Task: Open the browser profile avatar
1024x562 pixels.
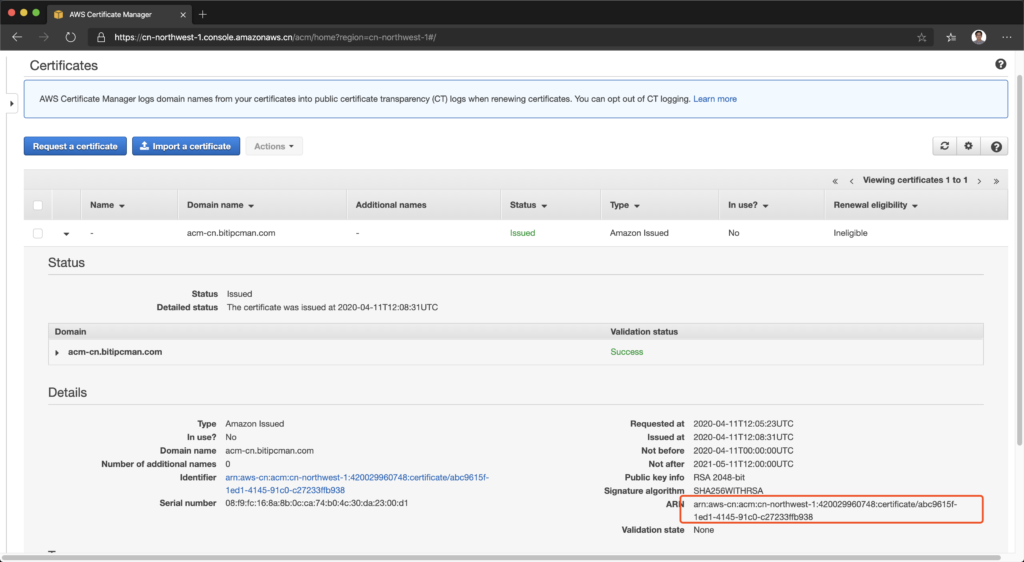Action: (x=978, y=37)
